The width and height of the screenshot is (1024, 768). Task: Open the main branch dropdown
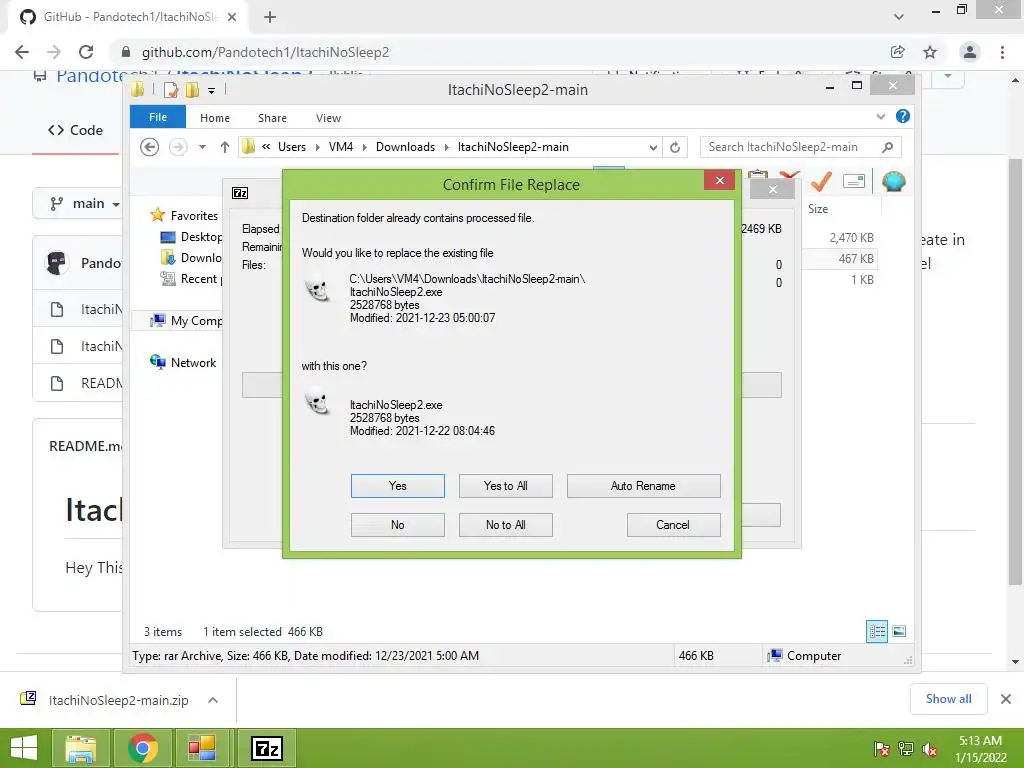(85, 204)
